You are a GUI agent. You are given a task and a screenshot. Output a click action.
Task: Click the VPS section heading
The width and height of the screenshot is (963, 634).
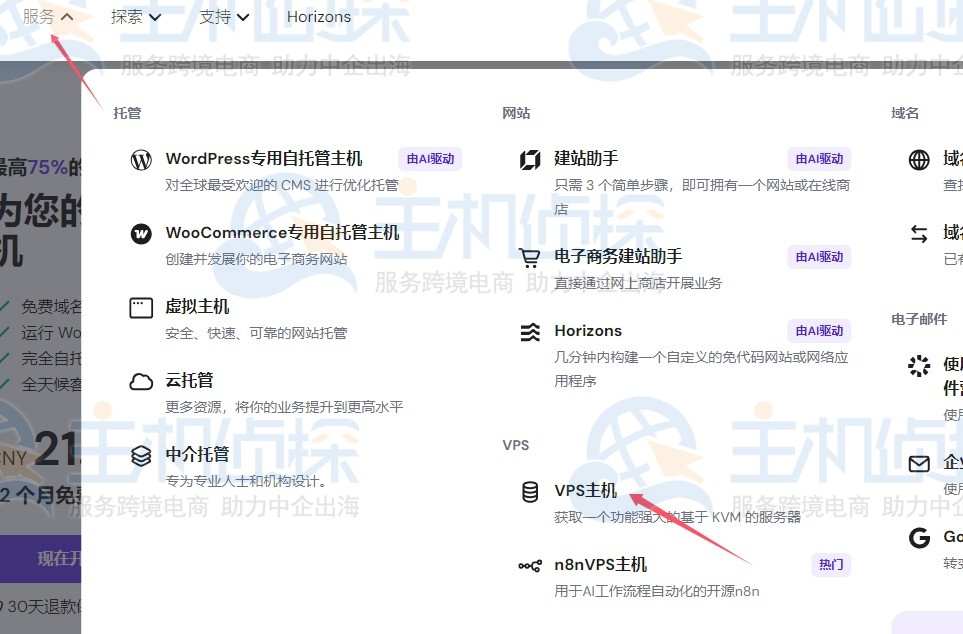tap(516, 445)
